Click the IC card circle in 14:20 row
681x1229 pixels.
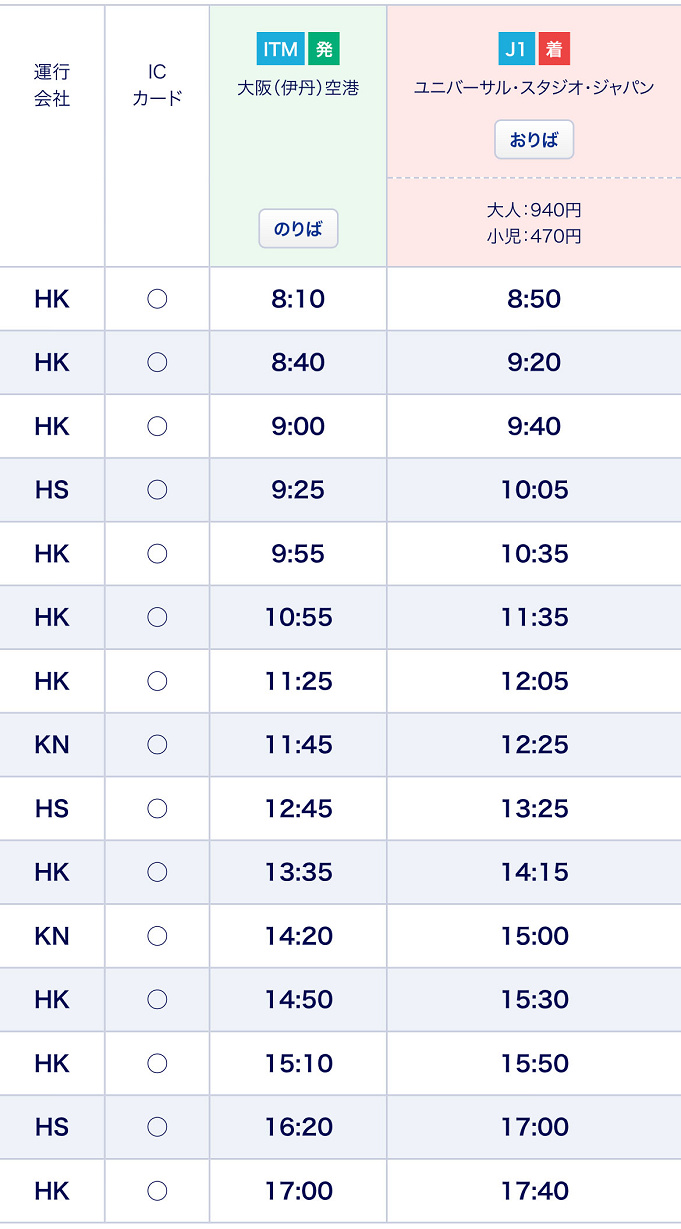tap(157, 936)
